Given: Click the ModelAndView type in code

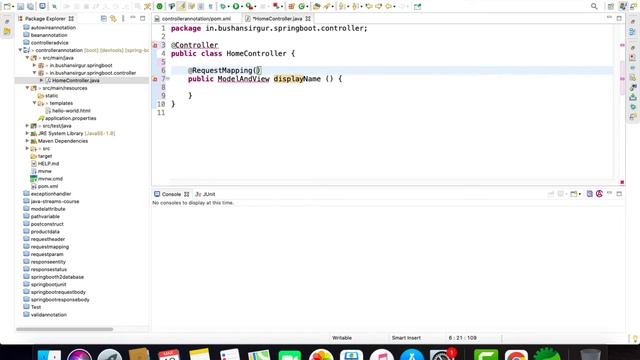Looking at the screenshot, I should point(243,79).
